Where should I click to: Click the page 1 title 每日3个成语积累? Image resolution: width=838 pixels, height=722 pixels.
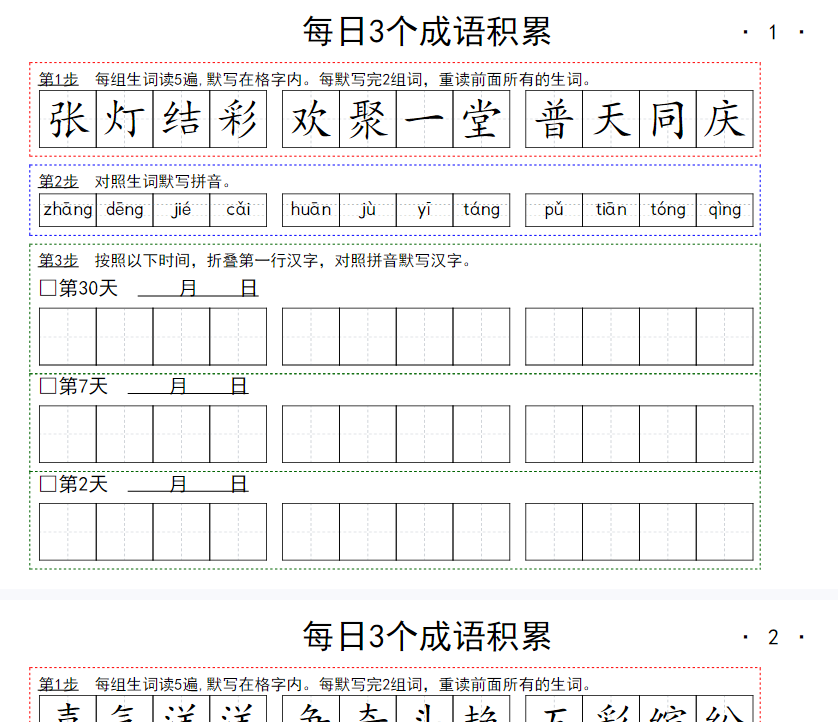427,32
